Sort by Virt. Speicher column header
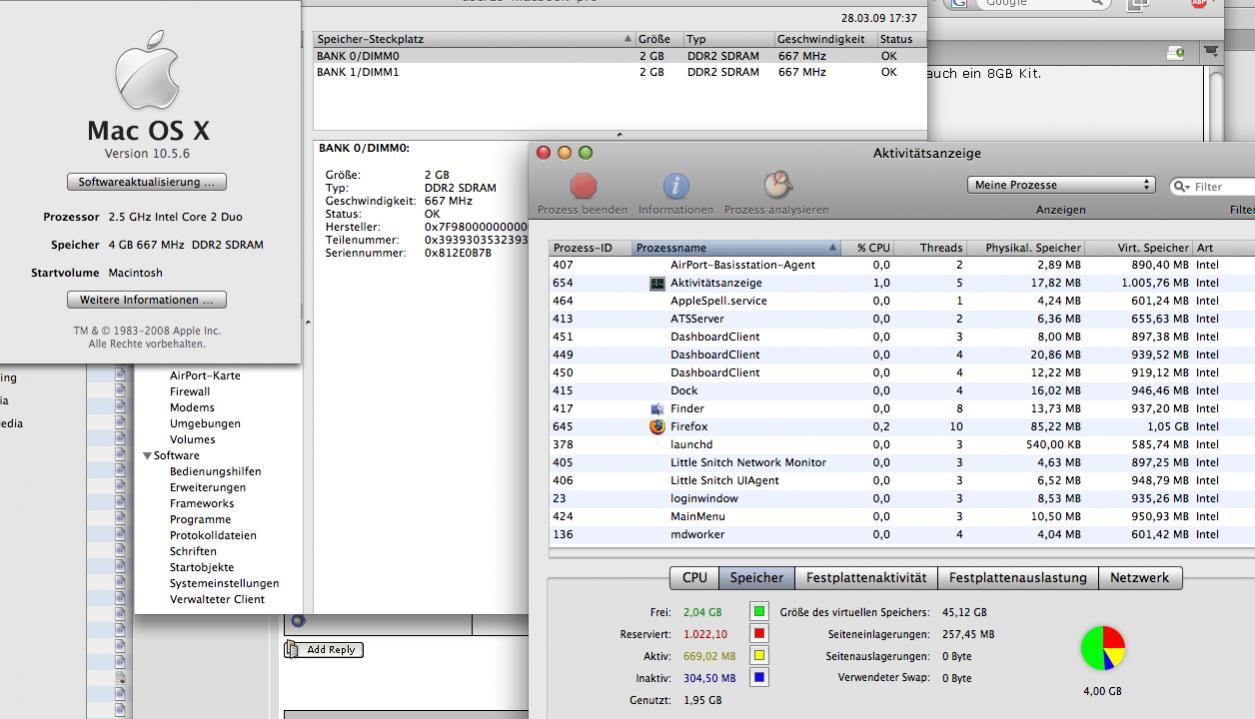The height and width of the screenshot is (719, 1255). tap(1139, 248)
